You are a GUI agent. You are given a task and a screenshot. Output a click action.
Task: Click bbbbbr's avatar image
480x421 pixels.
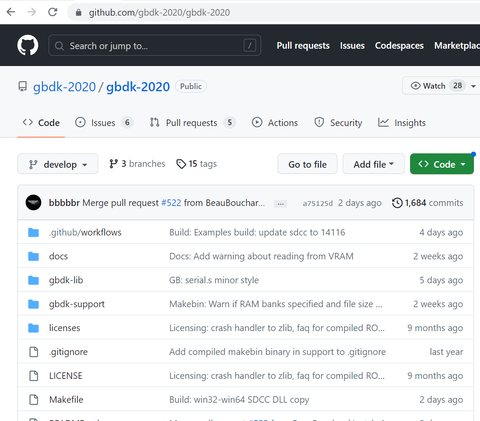33,202
